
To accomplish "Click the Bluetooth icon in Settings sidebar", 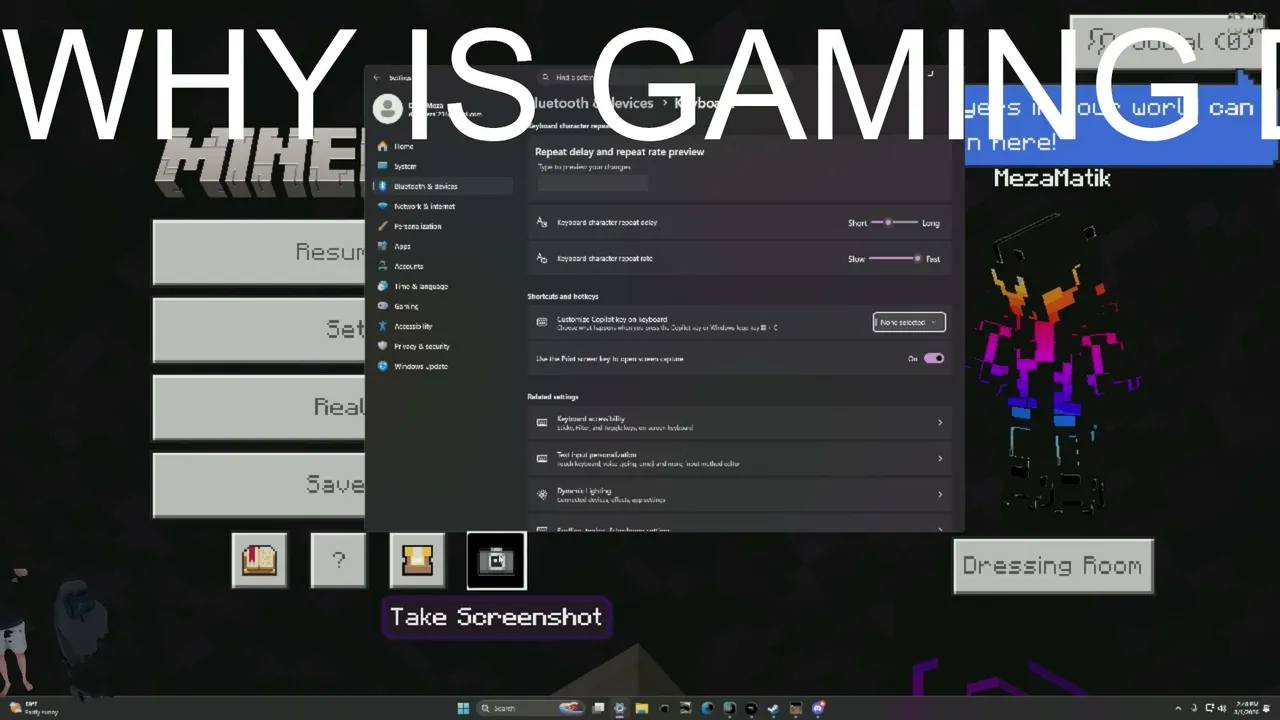I will pos(383,186).
